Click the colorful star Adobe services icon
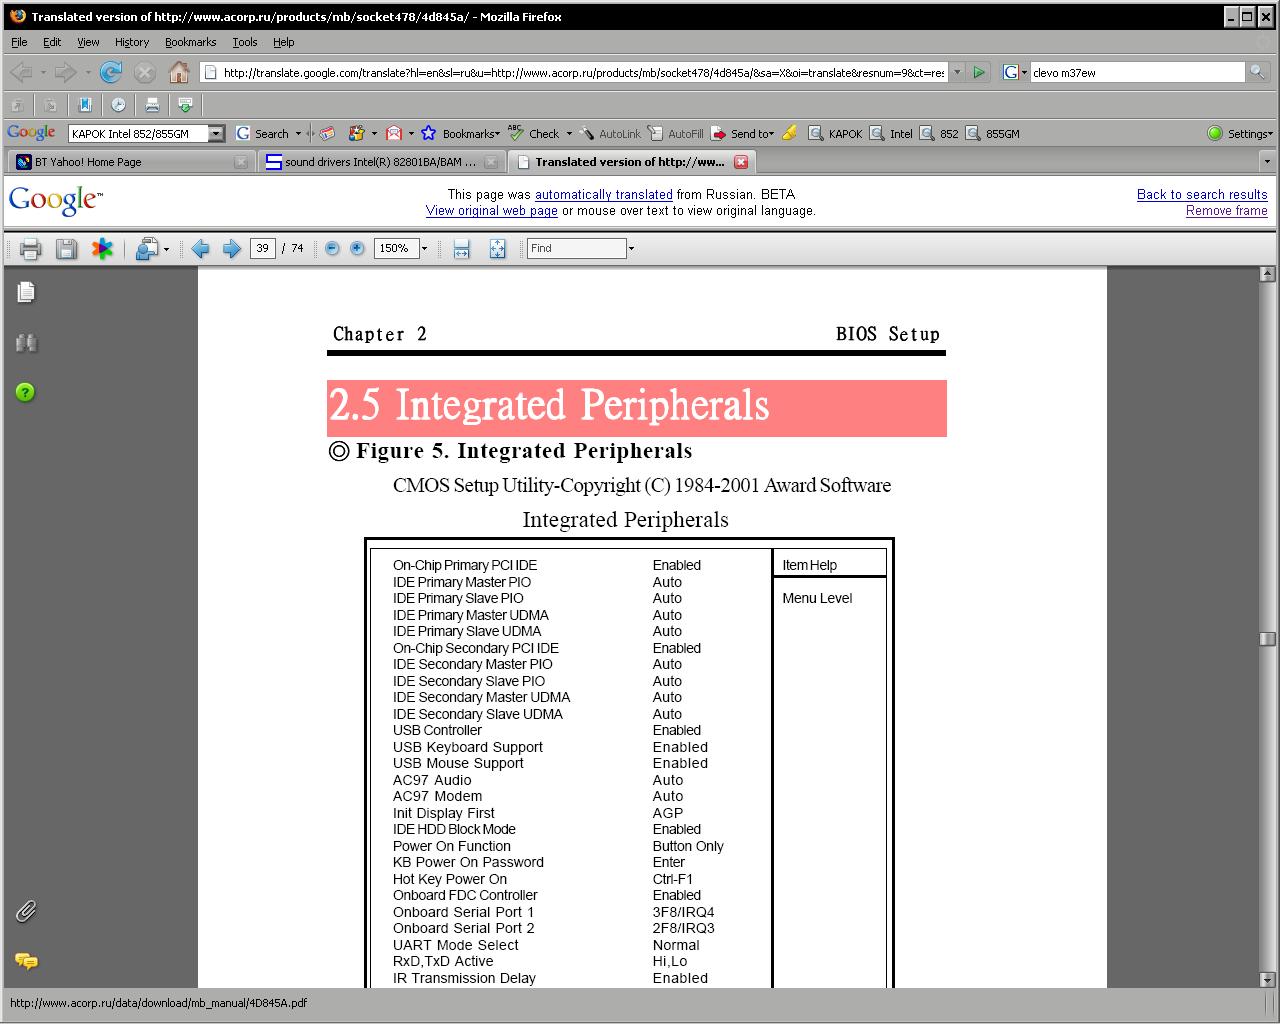Image resolution: width=1280 pixels, height=1024 pixels. point(102,249)
